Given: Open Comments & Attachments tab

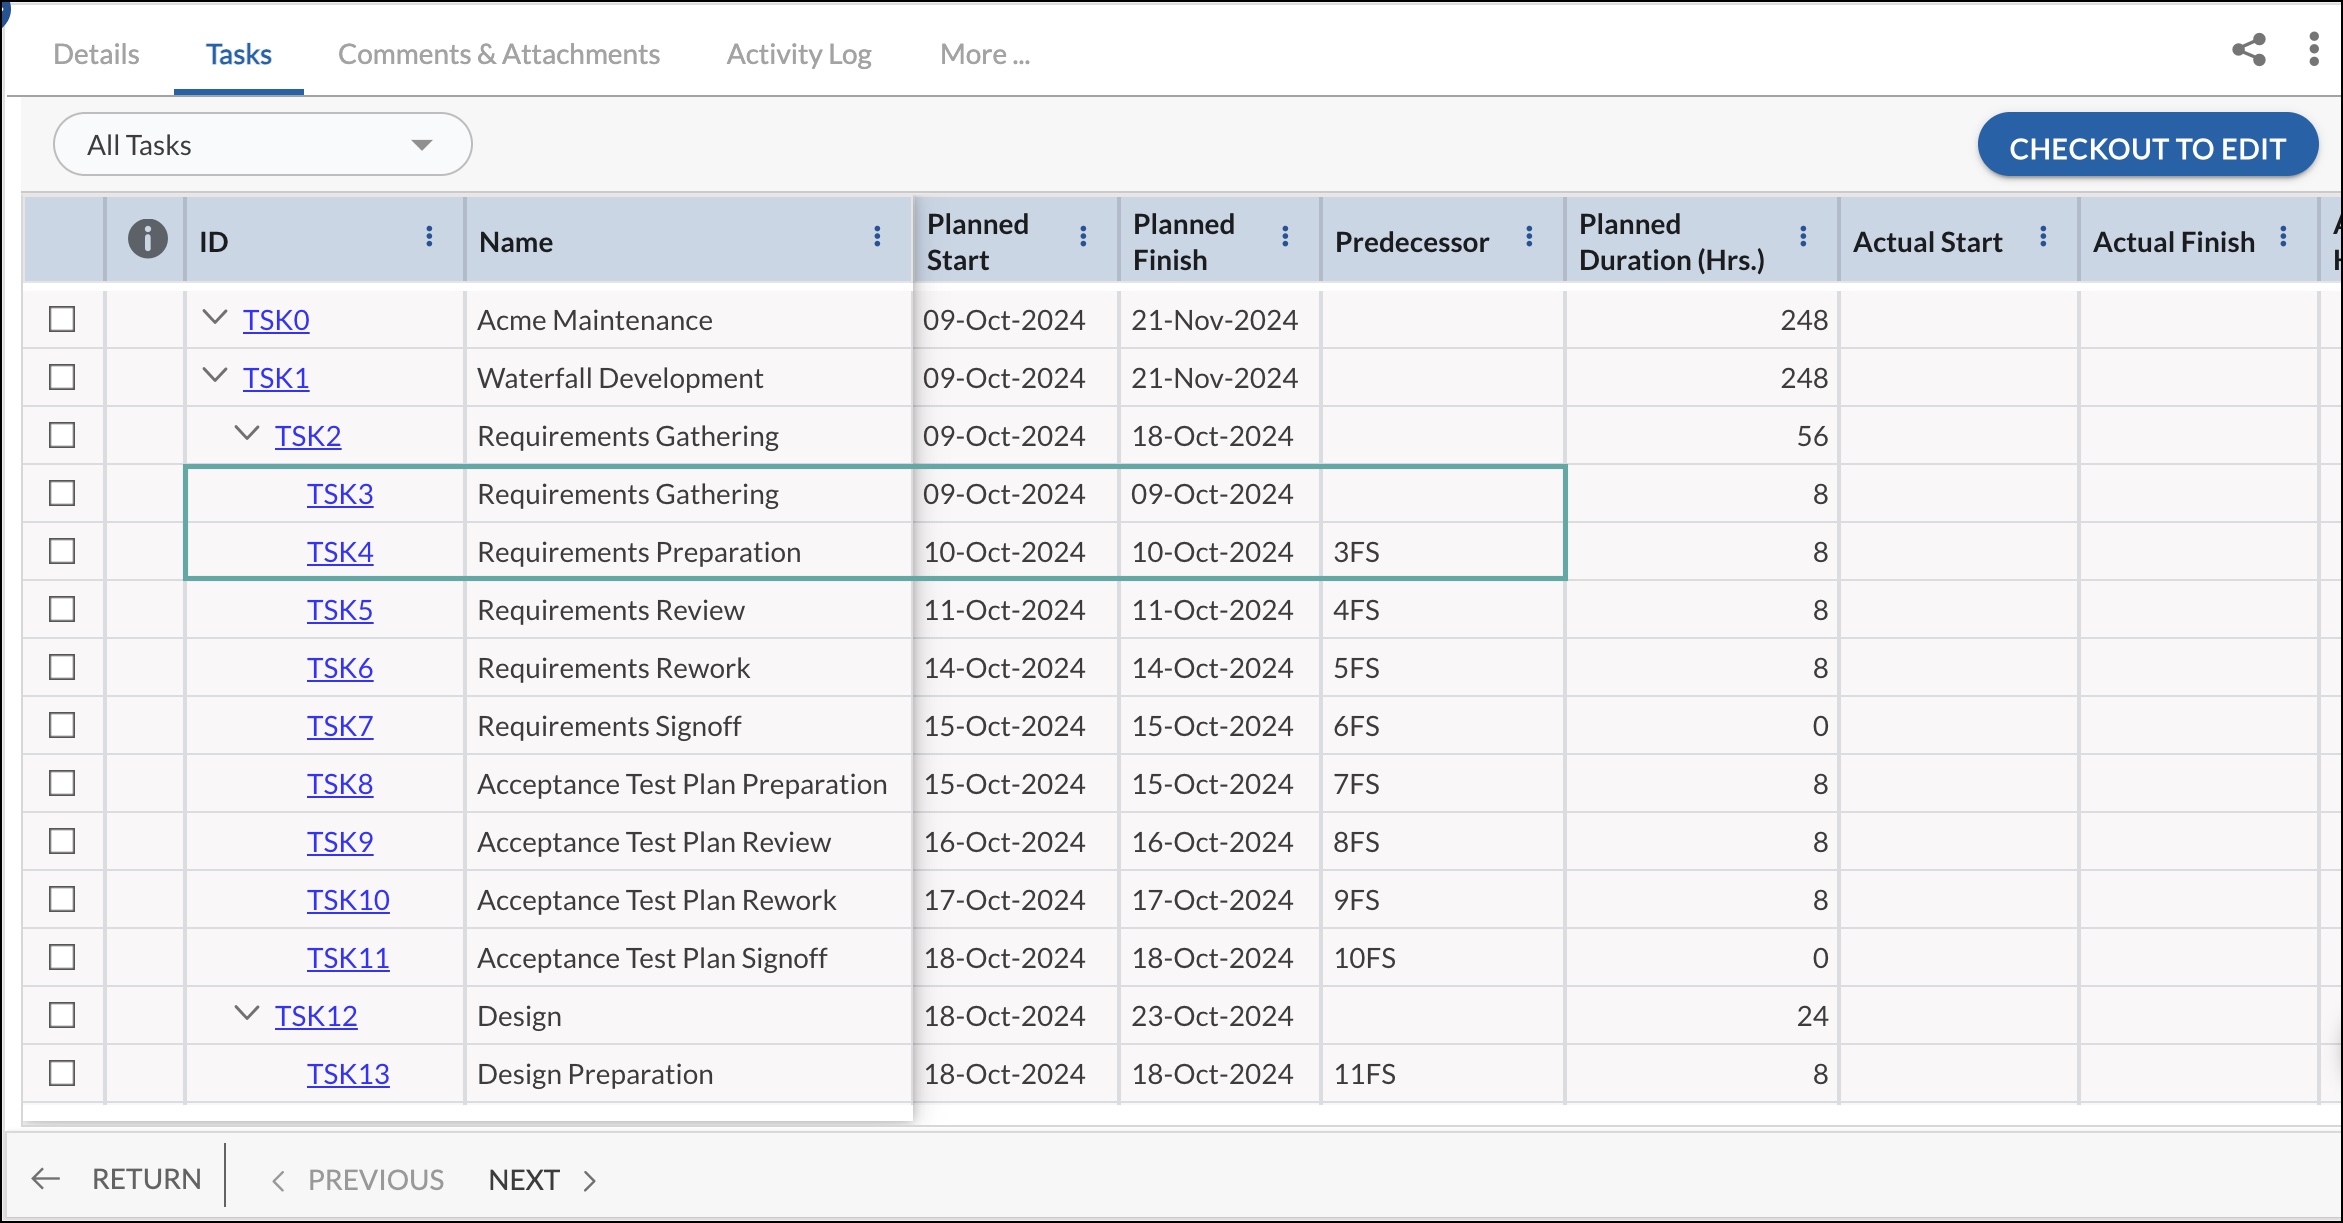Looking at the screenshot, I should point(499,54).
